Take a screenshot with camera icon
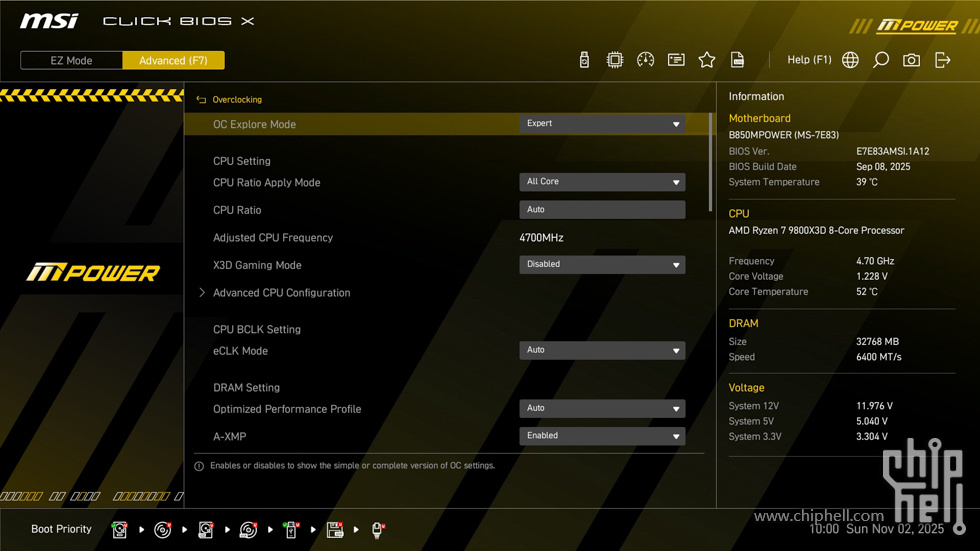 [x=911, y=60]
